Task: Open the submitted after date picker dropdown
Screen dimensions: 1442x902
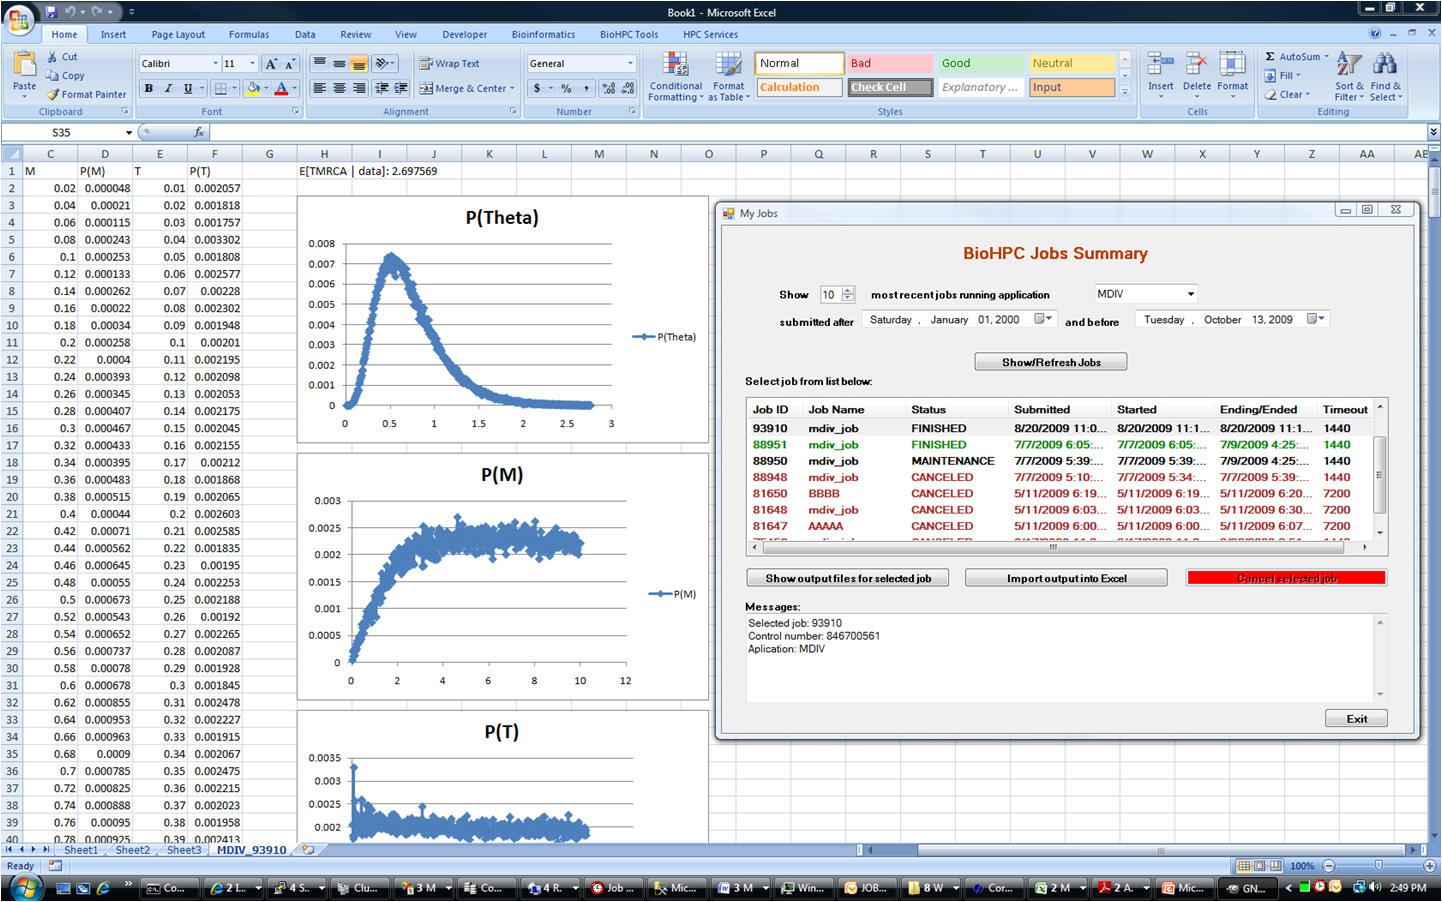Action: click(1042, 319)
